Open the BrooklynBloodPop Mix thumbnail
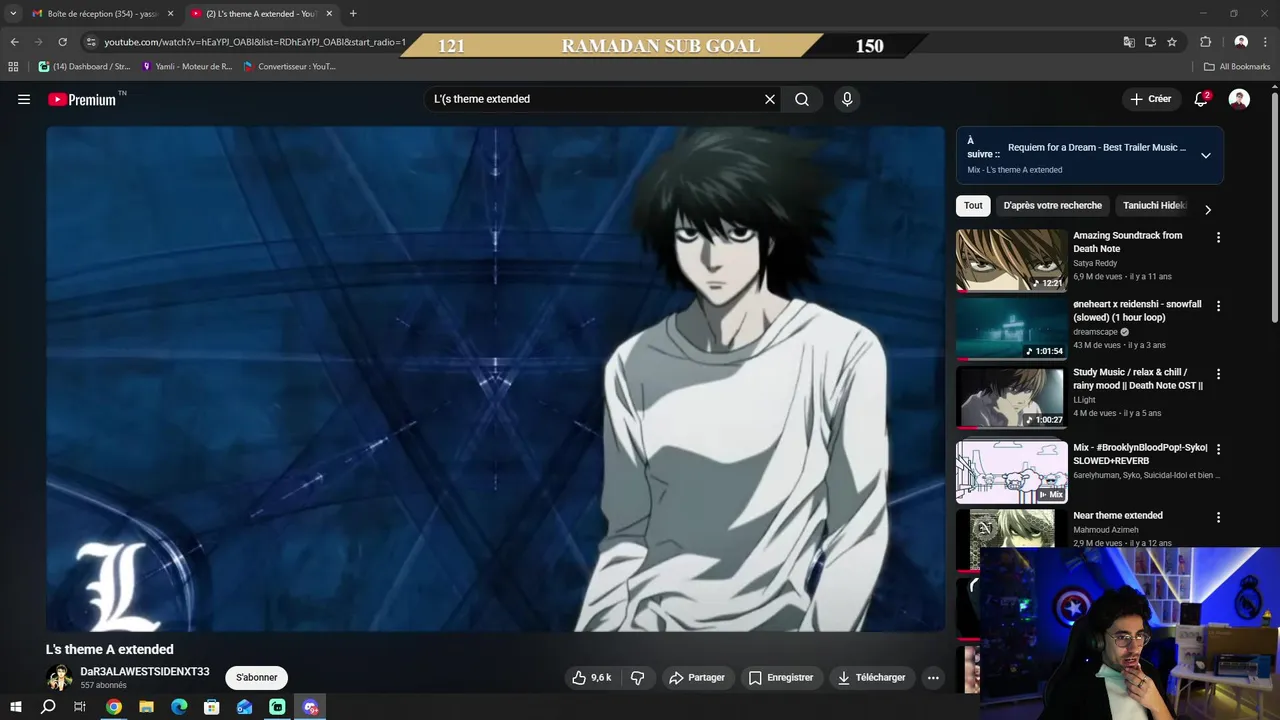 1011,472
